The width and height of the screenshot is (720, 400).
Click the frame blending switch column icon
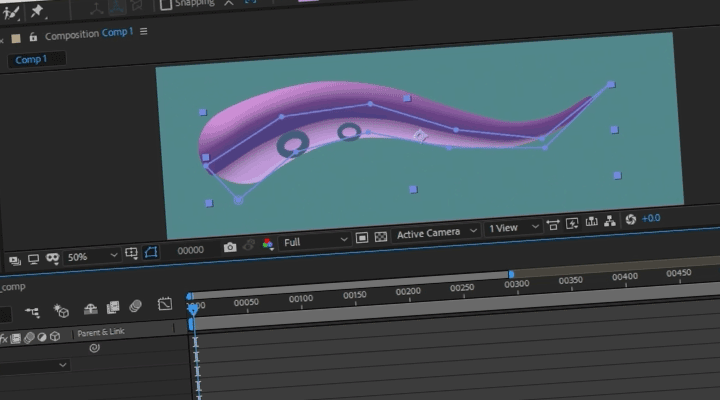[16, 339]
